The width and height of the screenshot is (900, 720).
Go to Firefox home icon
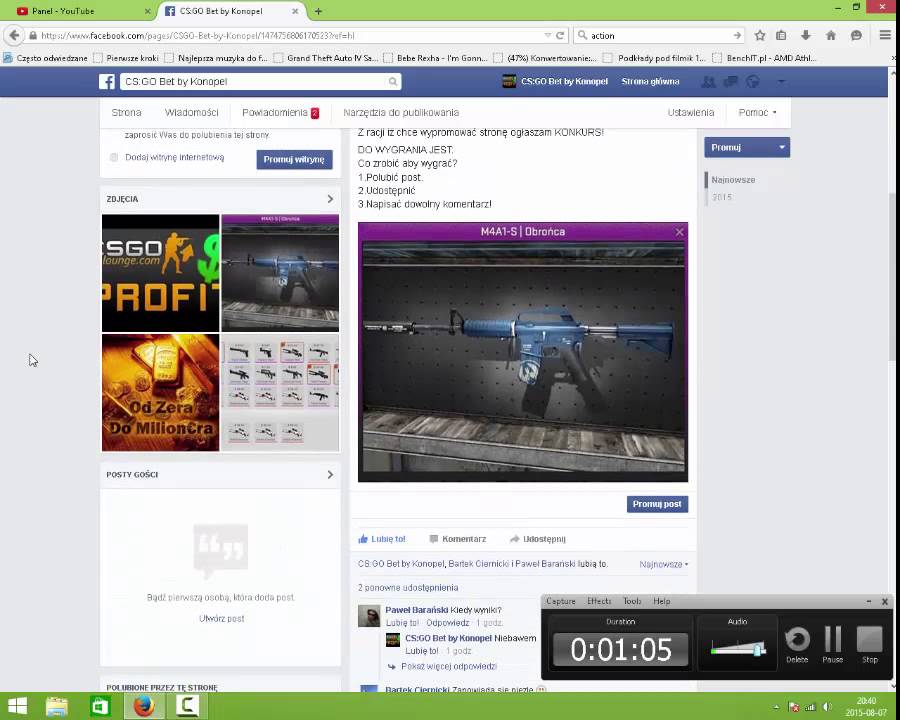[x=831, y=36]
